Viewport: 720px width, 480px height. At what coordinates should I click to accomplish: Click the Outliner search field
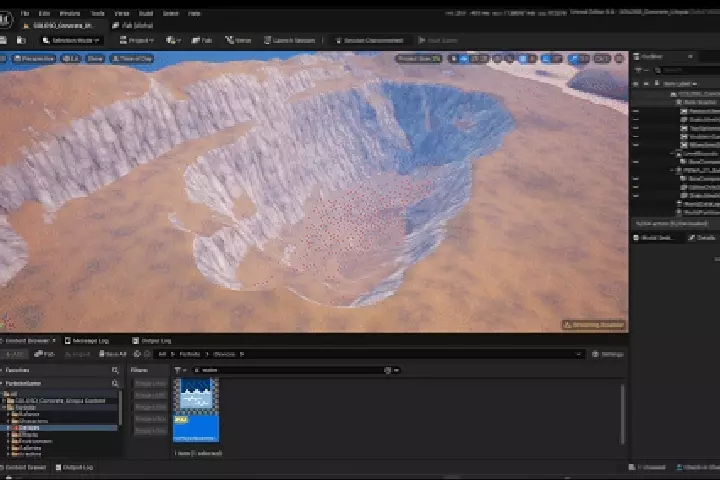tap(687, 70)
